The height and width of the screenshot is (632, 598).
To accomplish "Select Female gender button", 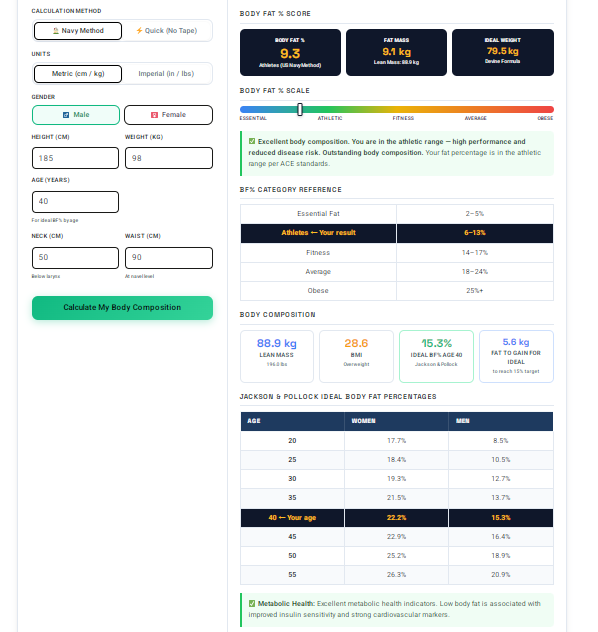I will click(x=168, y=115).
